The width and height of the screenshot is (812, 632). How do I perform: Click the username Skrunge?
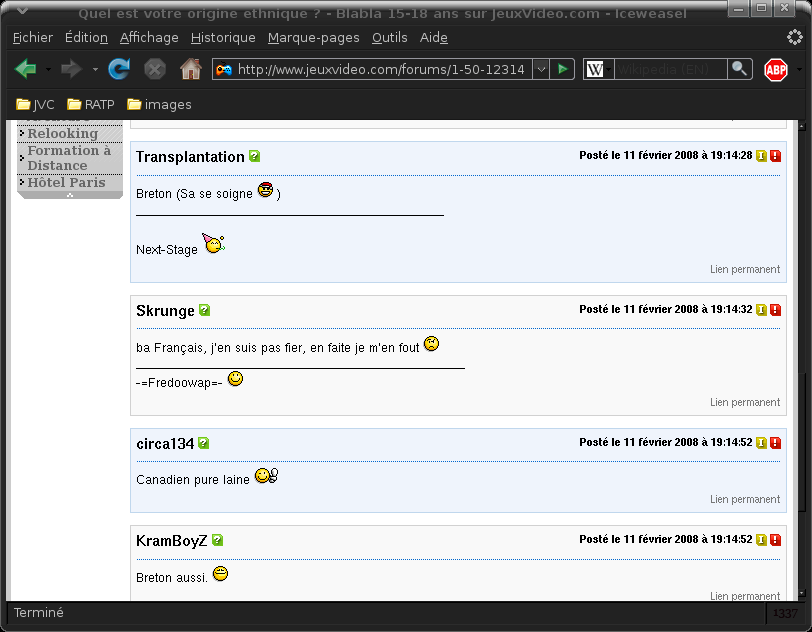pos(165,311)
